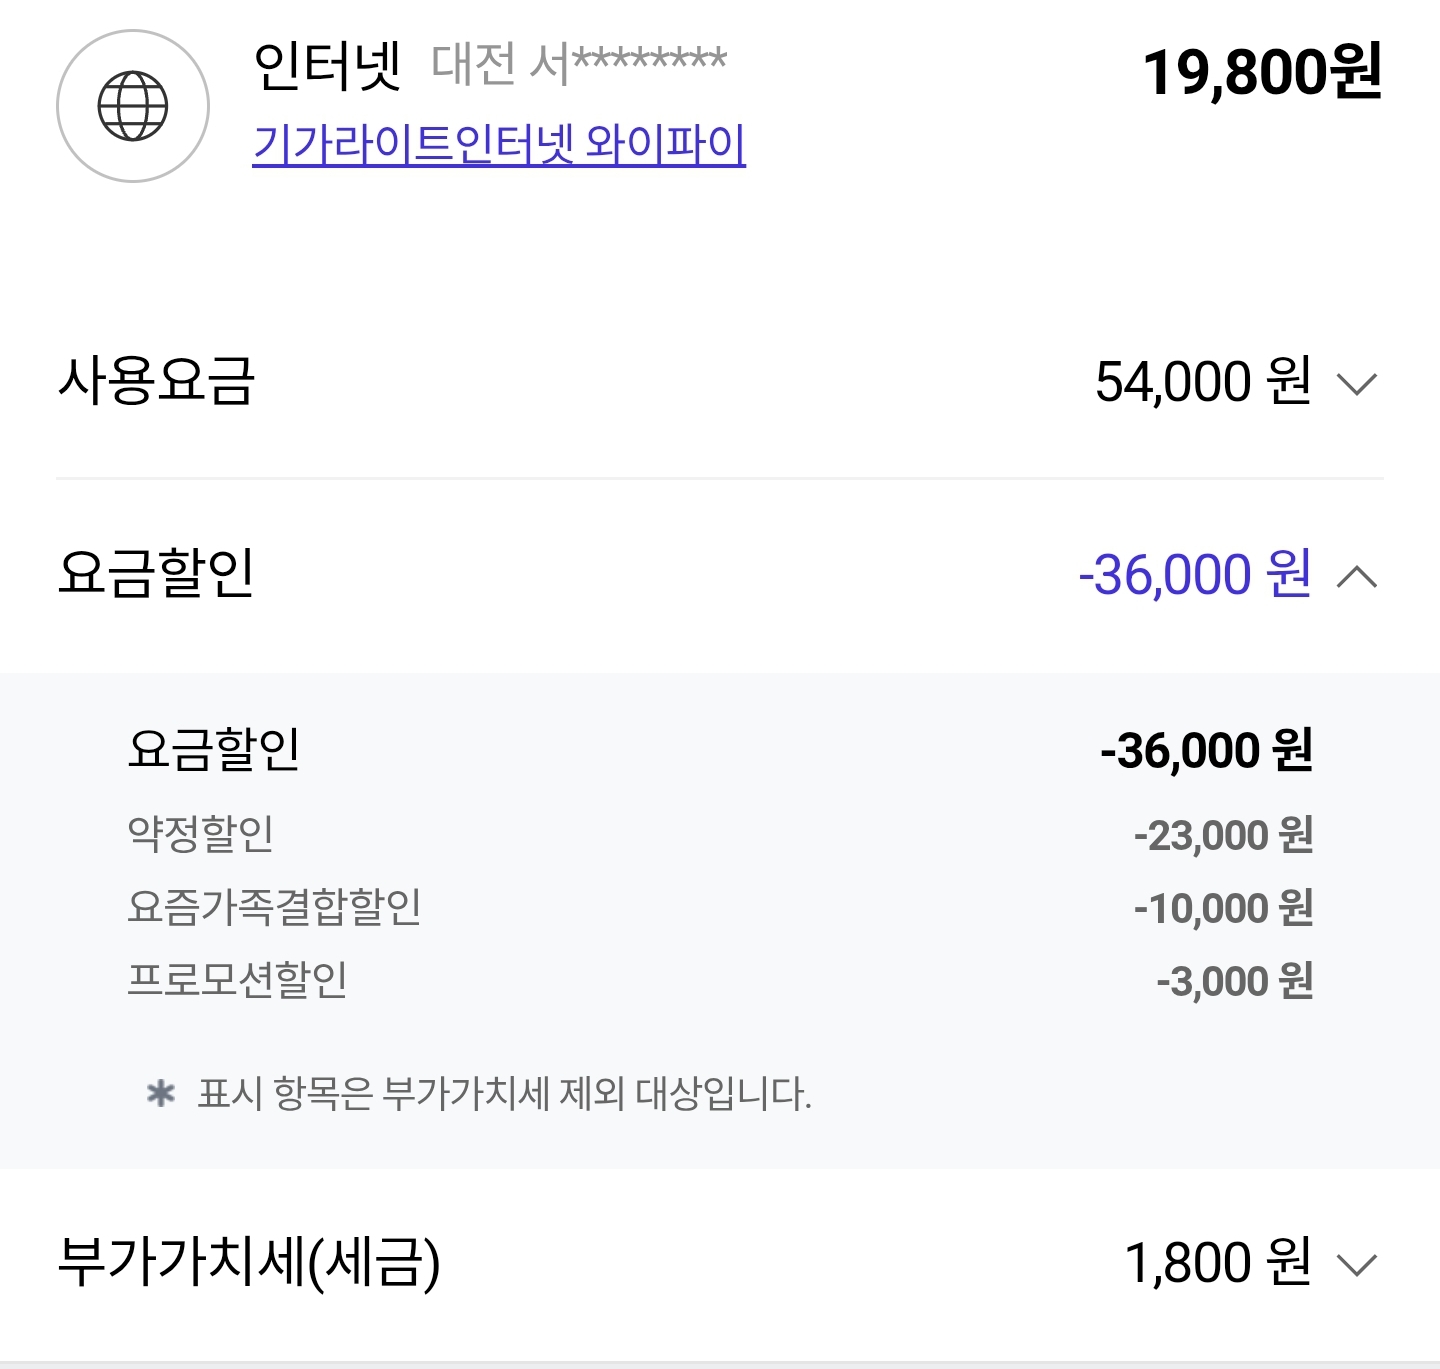Click the blue -36,000 원 discount total
This screenshot has width=1440, height=1369.
pyautogui.click(x=1195, y=574)
